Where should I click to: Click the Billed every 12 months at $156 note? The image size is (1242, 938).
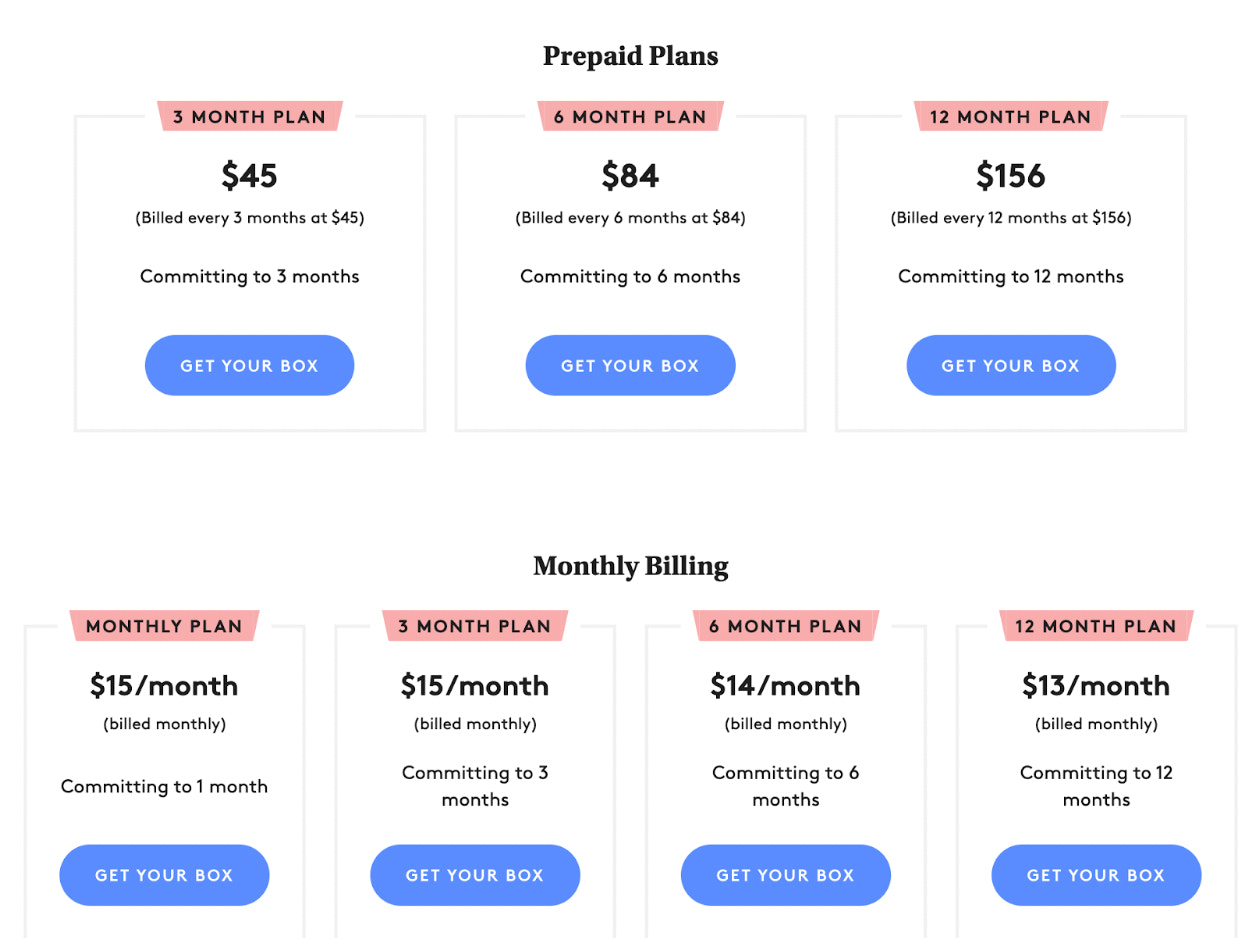[x=1011, y=217]
